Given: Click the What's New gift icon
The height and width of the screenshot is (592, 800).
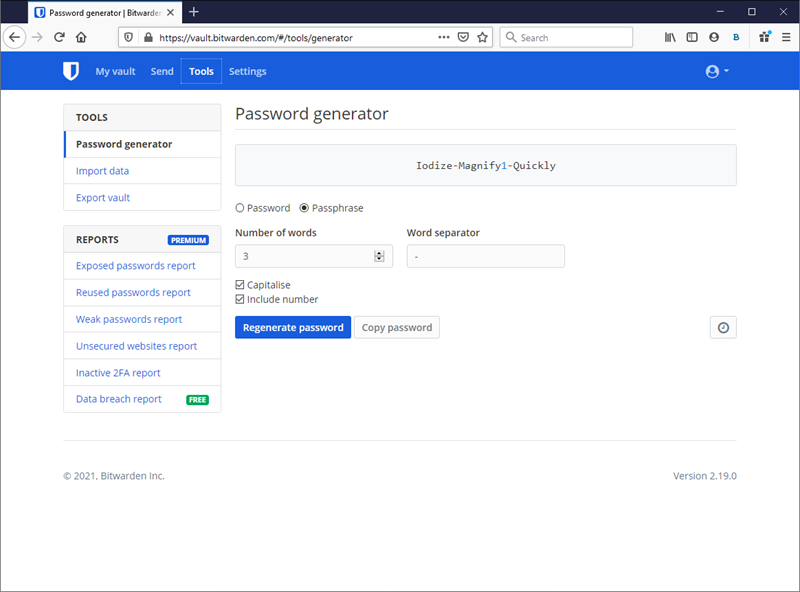Looking at the screenshot, I should [x=764, y=37].
